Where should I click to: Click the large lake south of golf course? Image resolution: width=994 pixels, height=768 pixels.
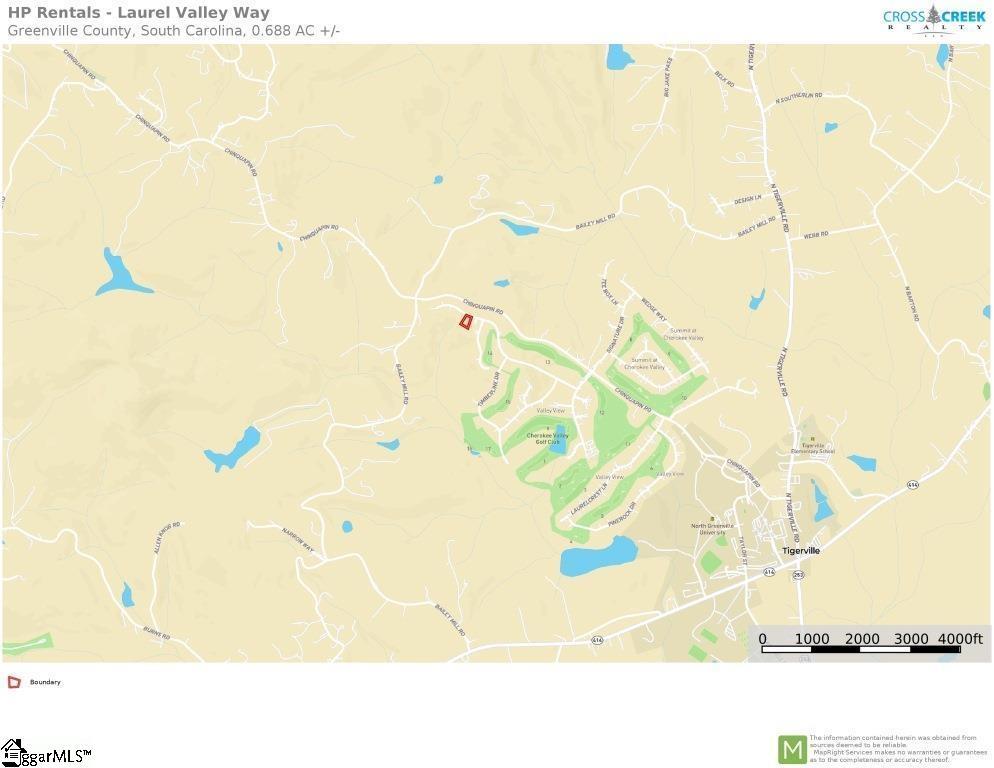[x=598, y=556]
